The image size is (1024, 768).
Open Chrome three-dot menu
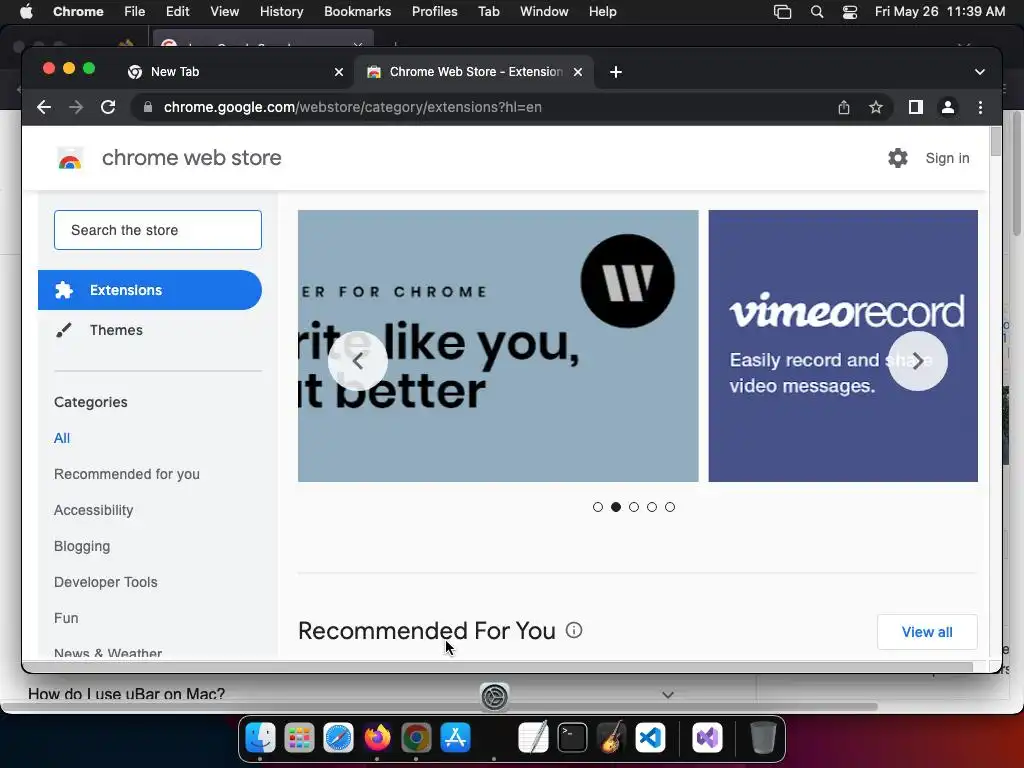(980, 107)
